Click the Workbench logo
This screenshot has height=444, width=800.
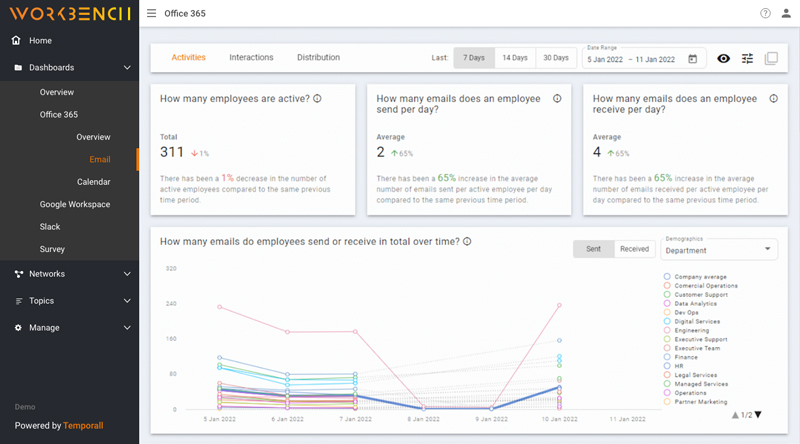pos(70,13)
